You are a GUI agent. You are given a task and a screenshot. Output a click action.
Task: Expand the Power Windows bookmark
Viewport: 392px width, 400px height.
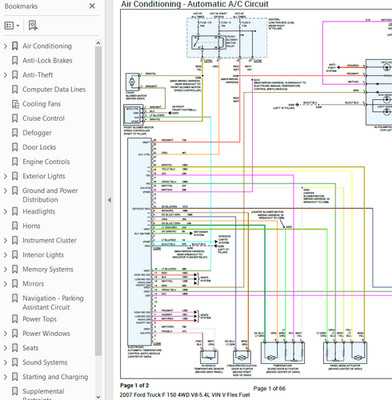[5, 333]
